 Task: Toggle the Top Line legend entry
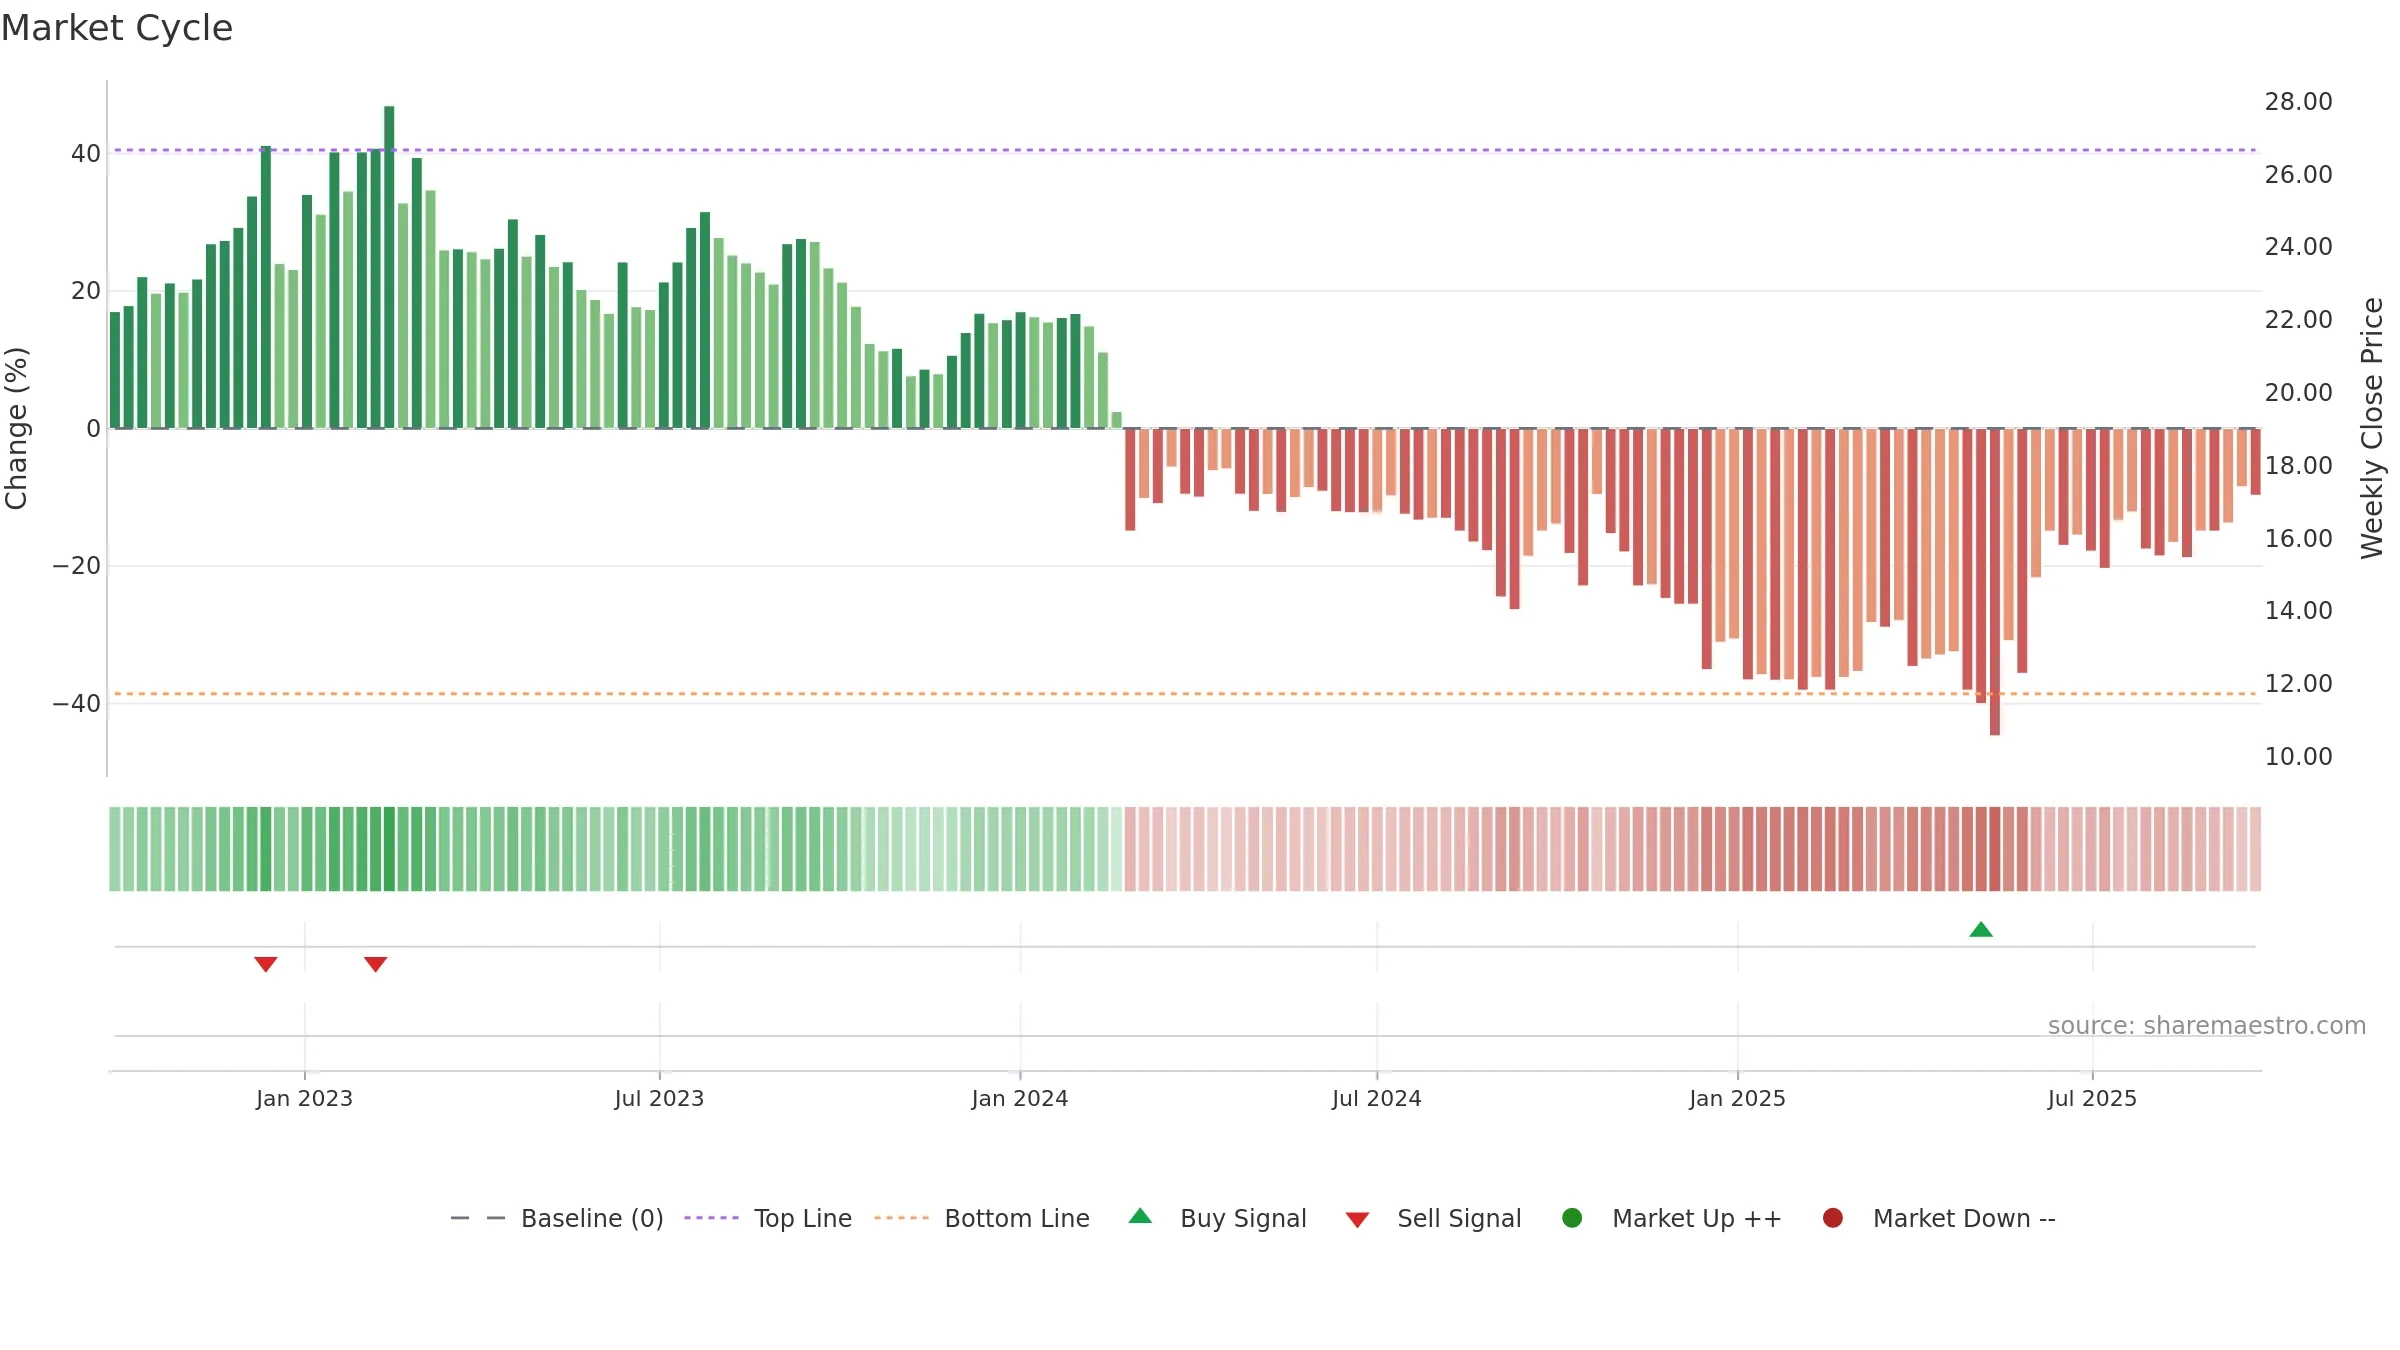[768, 1218]
